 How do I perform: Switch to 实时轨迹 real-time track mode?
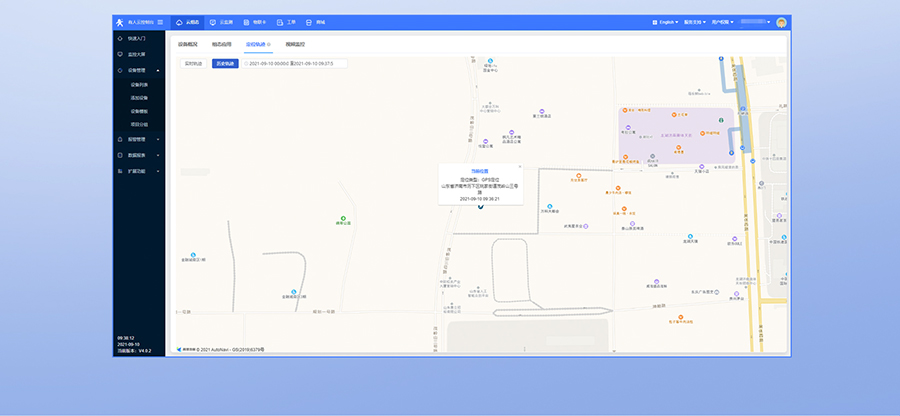point(192,63)
